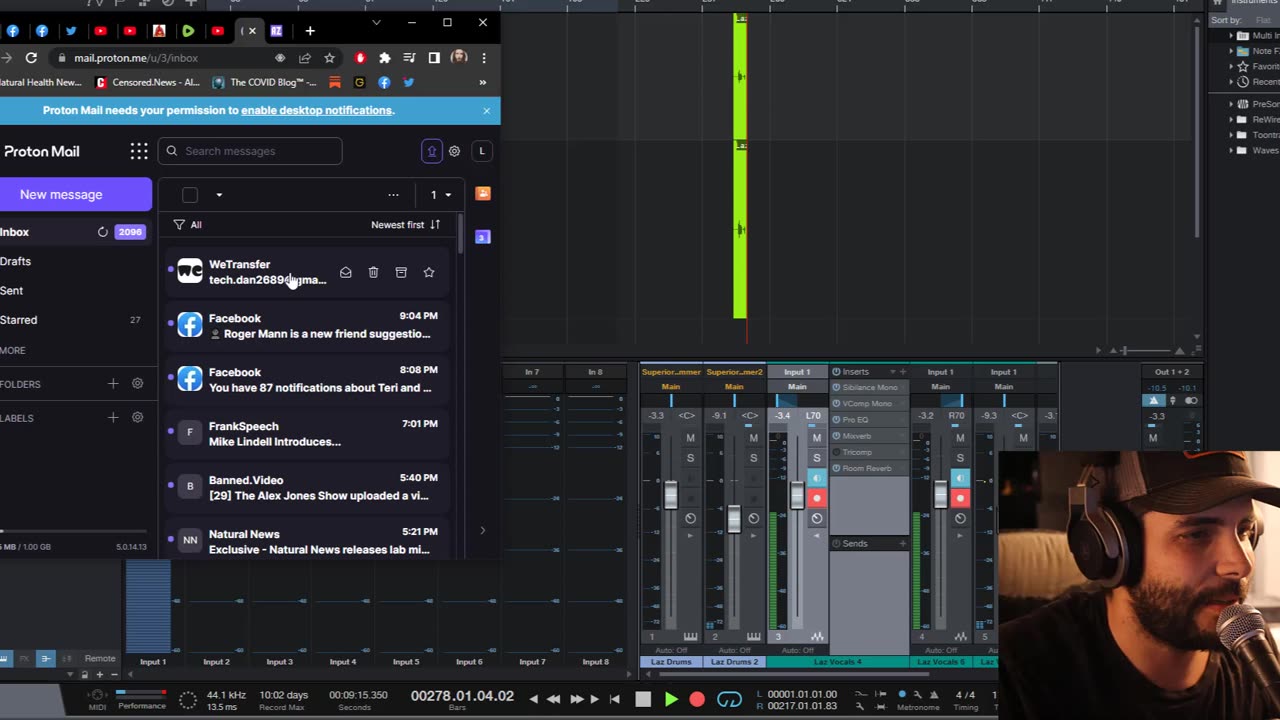This screenshot has height=720, width=1280.
Task: Bypass the Pro EQ insert power button
Action: coord(837,420)
